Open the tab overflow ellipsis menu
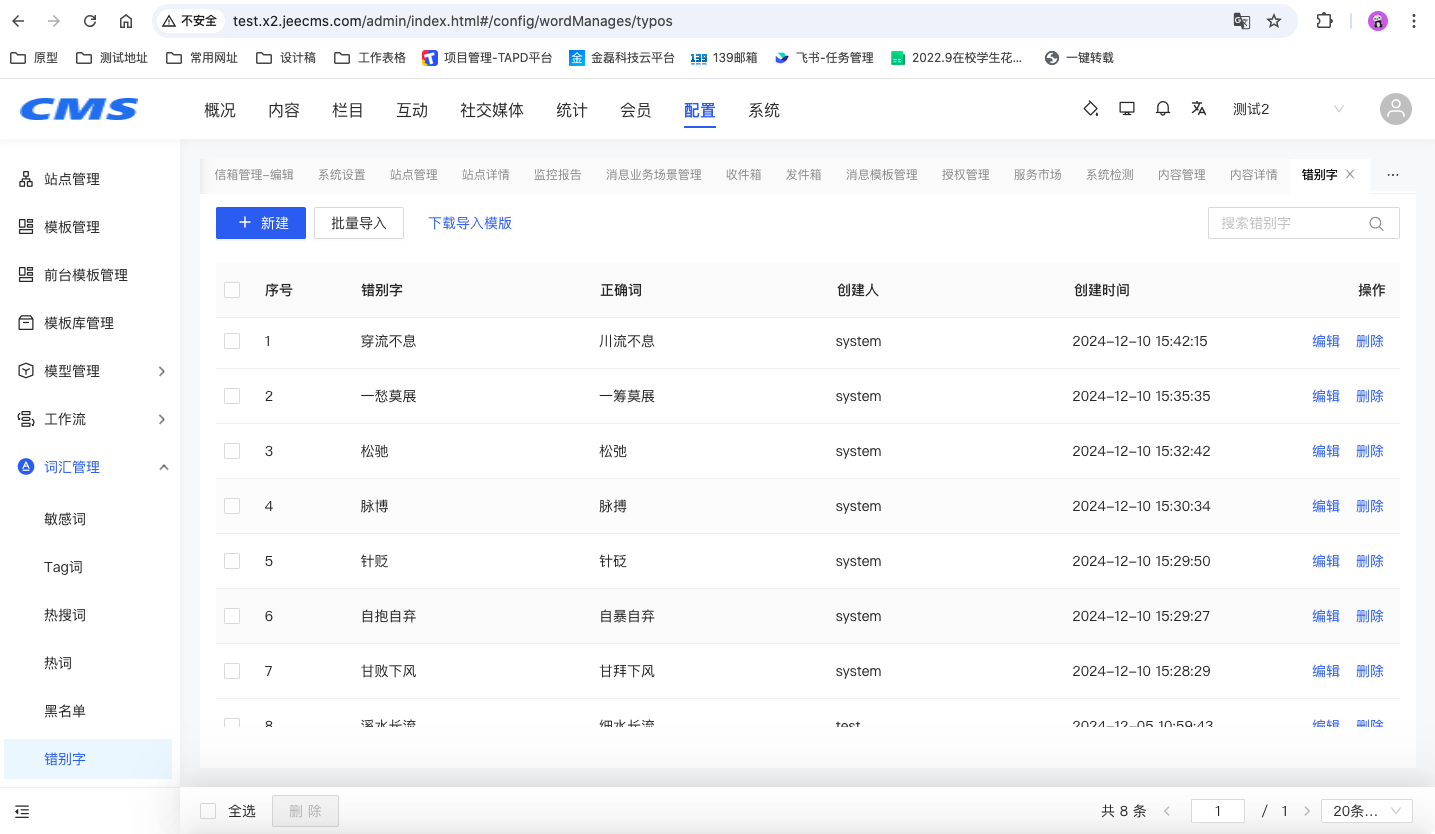Image resolution: width=1435 pixels, height=834 pixels. click(1393, 174)
